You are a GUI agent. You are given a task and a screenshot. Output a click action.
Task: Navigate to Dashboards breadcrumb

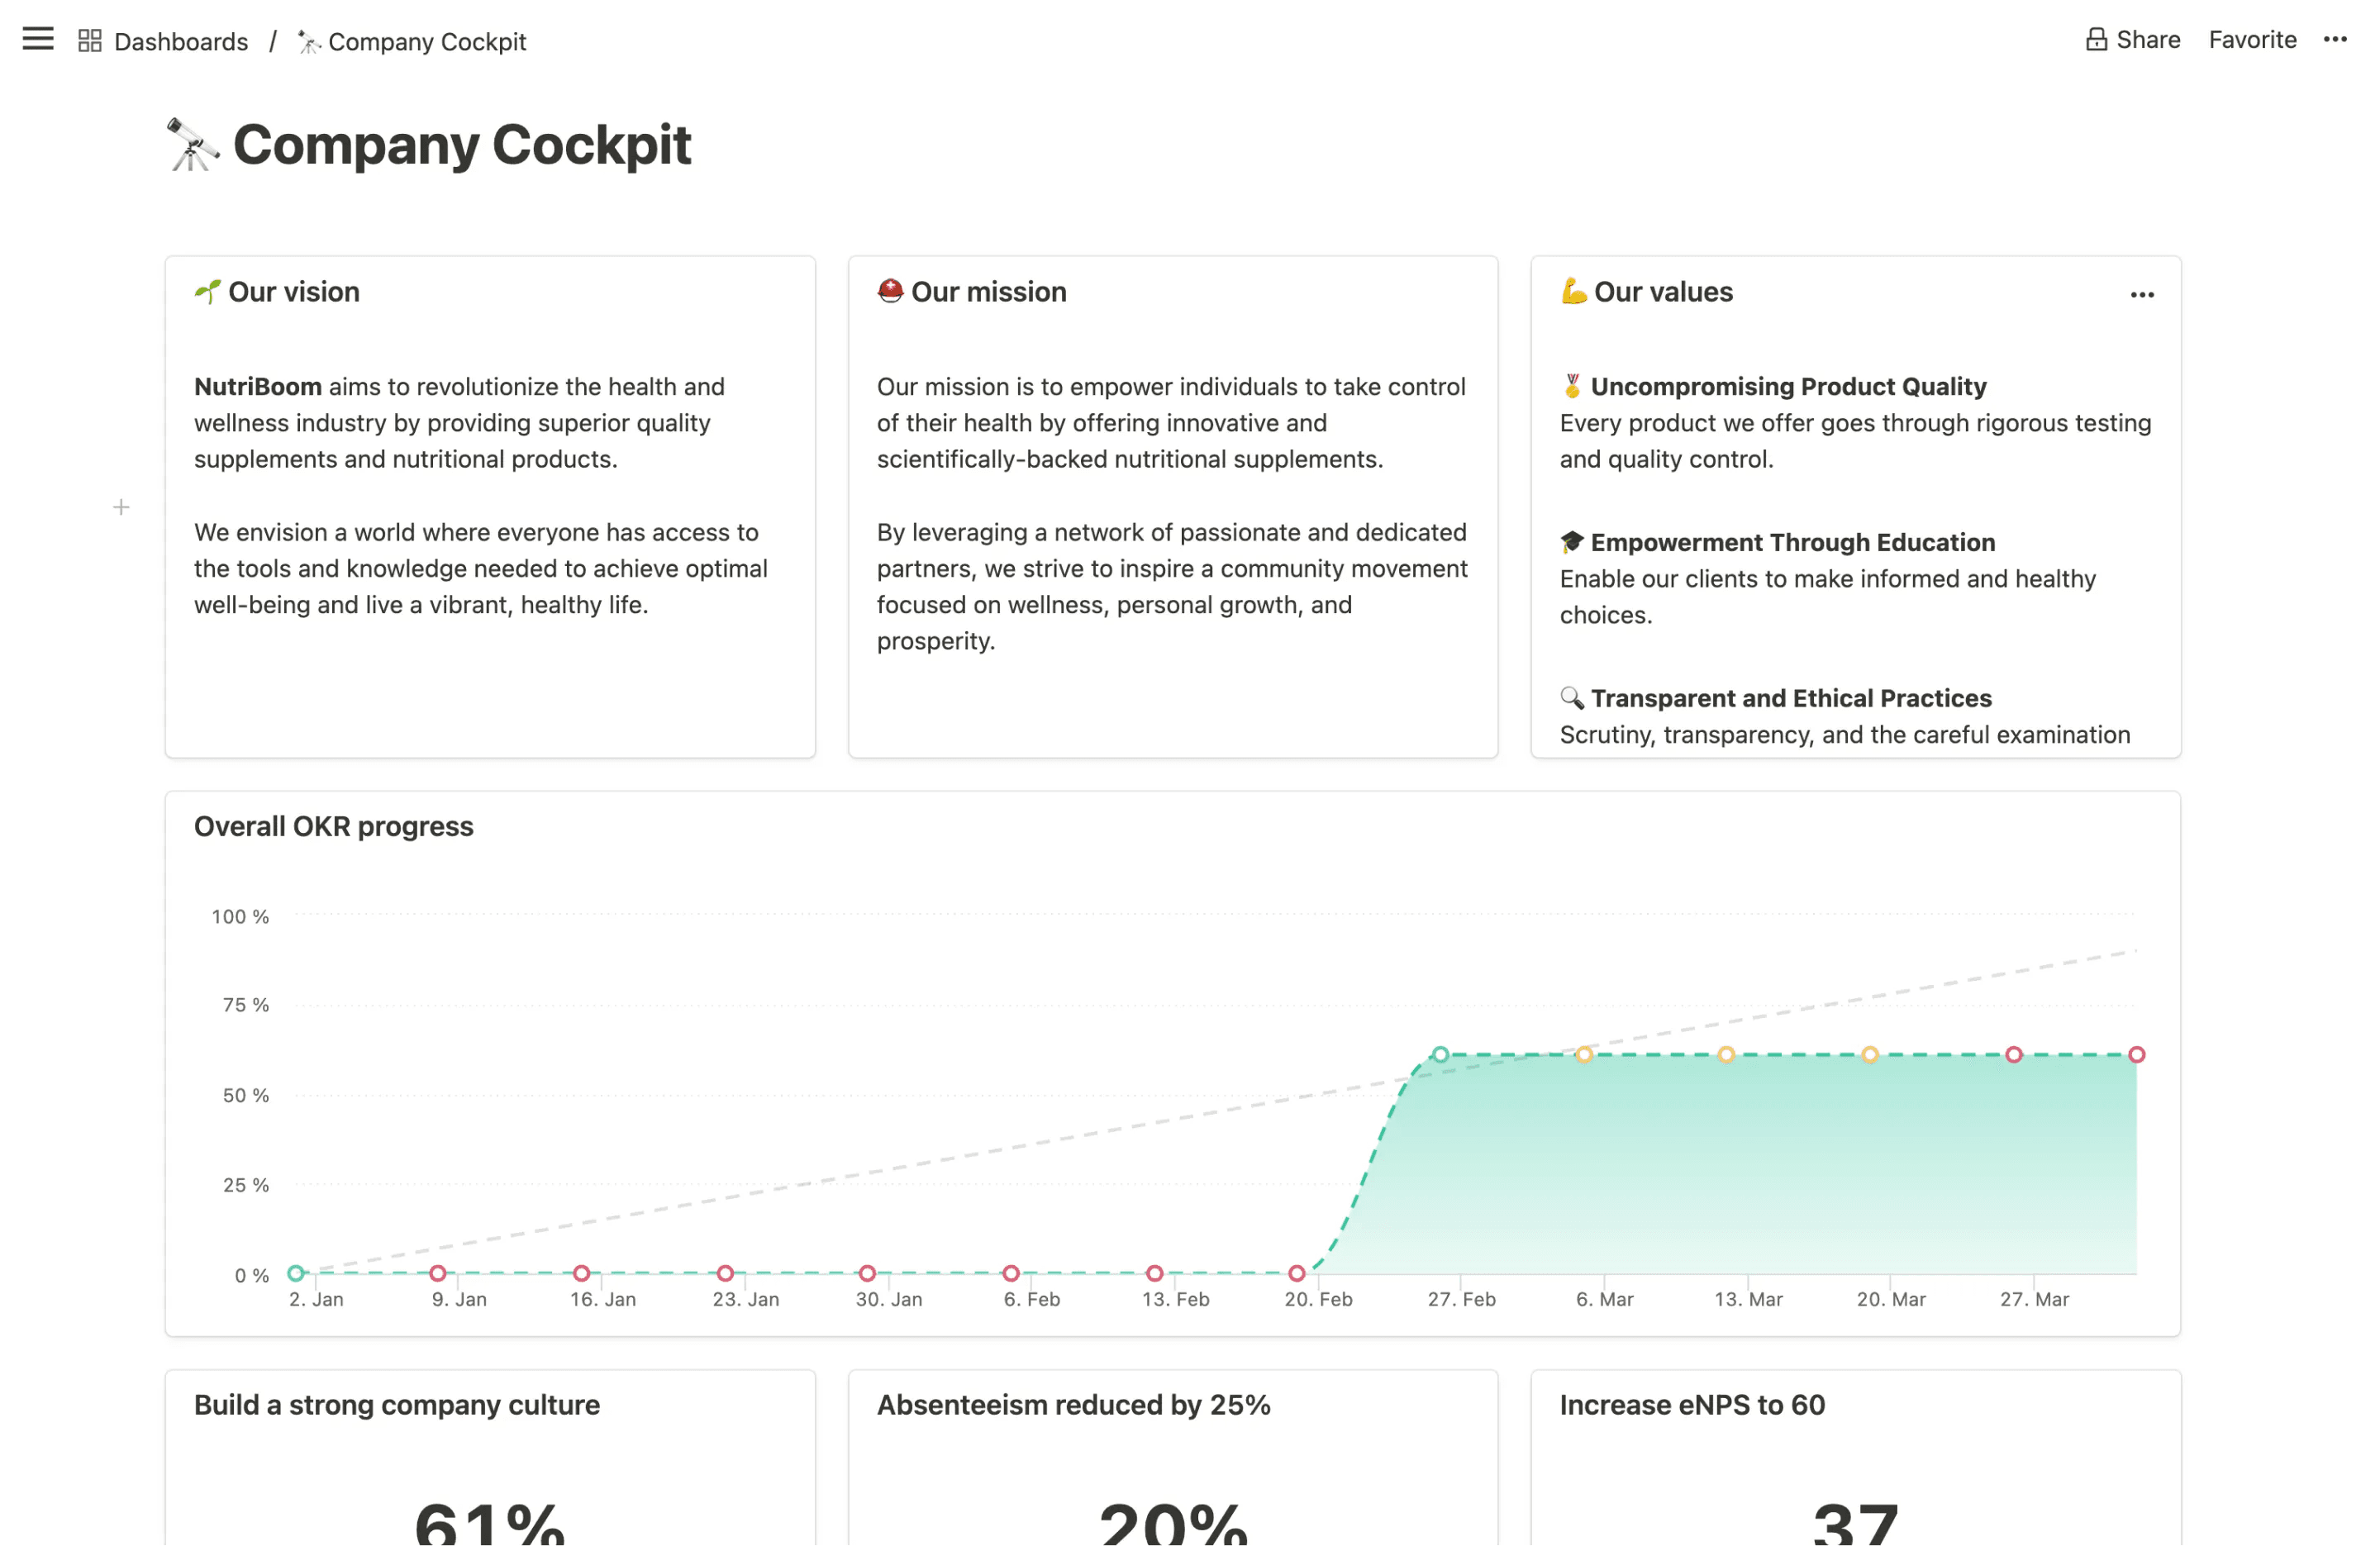coord(181,42)
